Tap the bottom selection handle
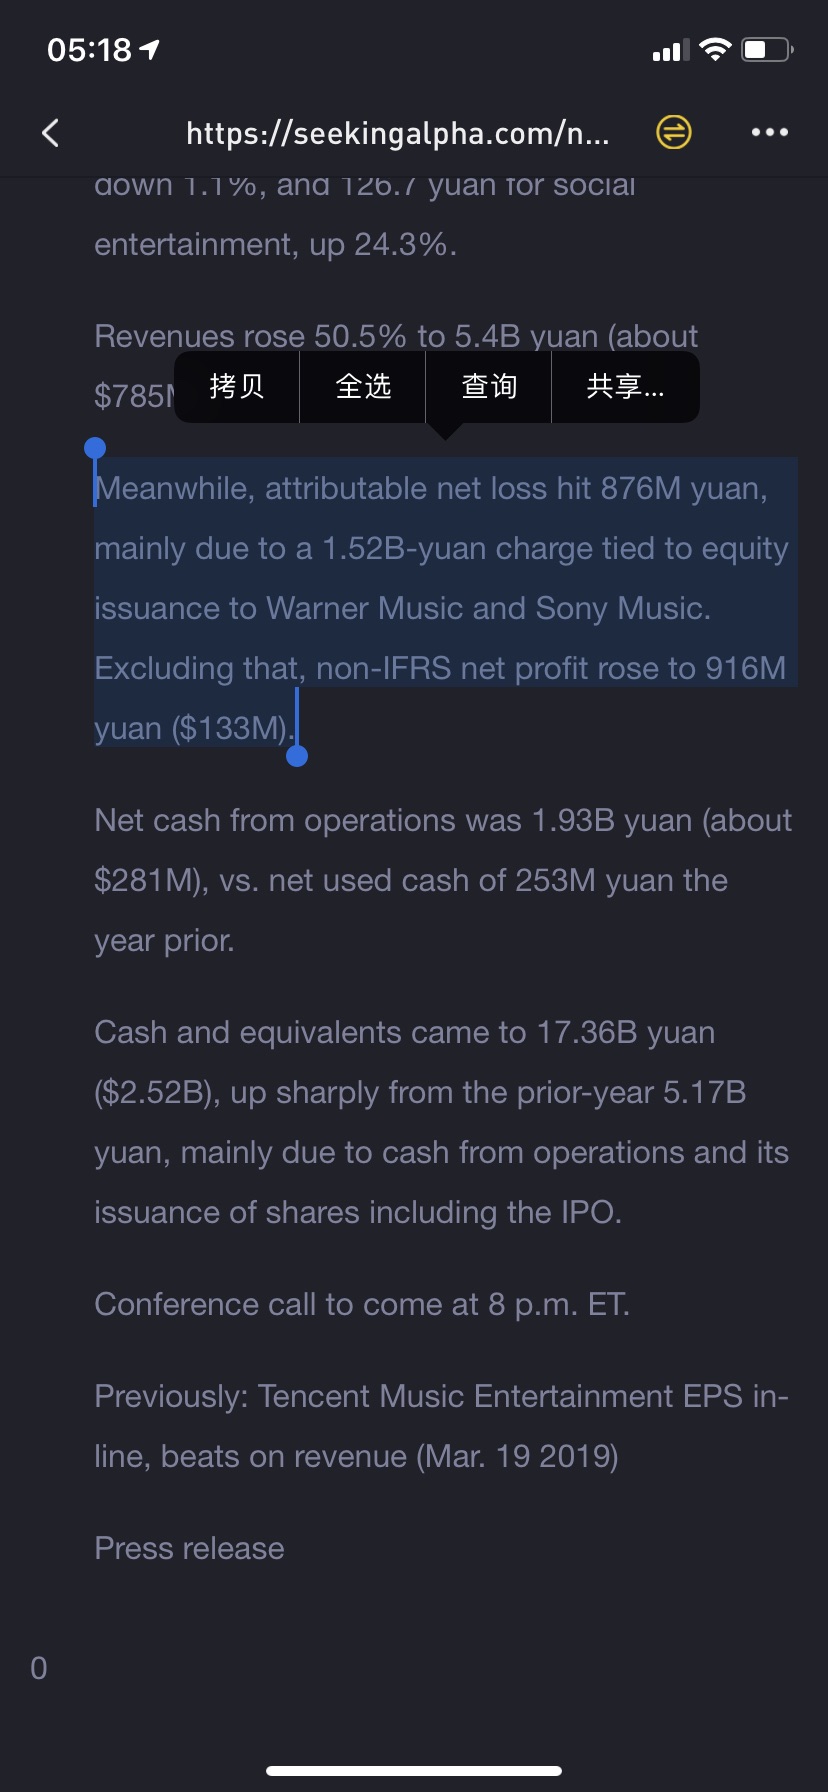Screen dimensions: 828x1792 click(x=297, y=756)
